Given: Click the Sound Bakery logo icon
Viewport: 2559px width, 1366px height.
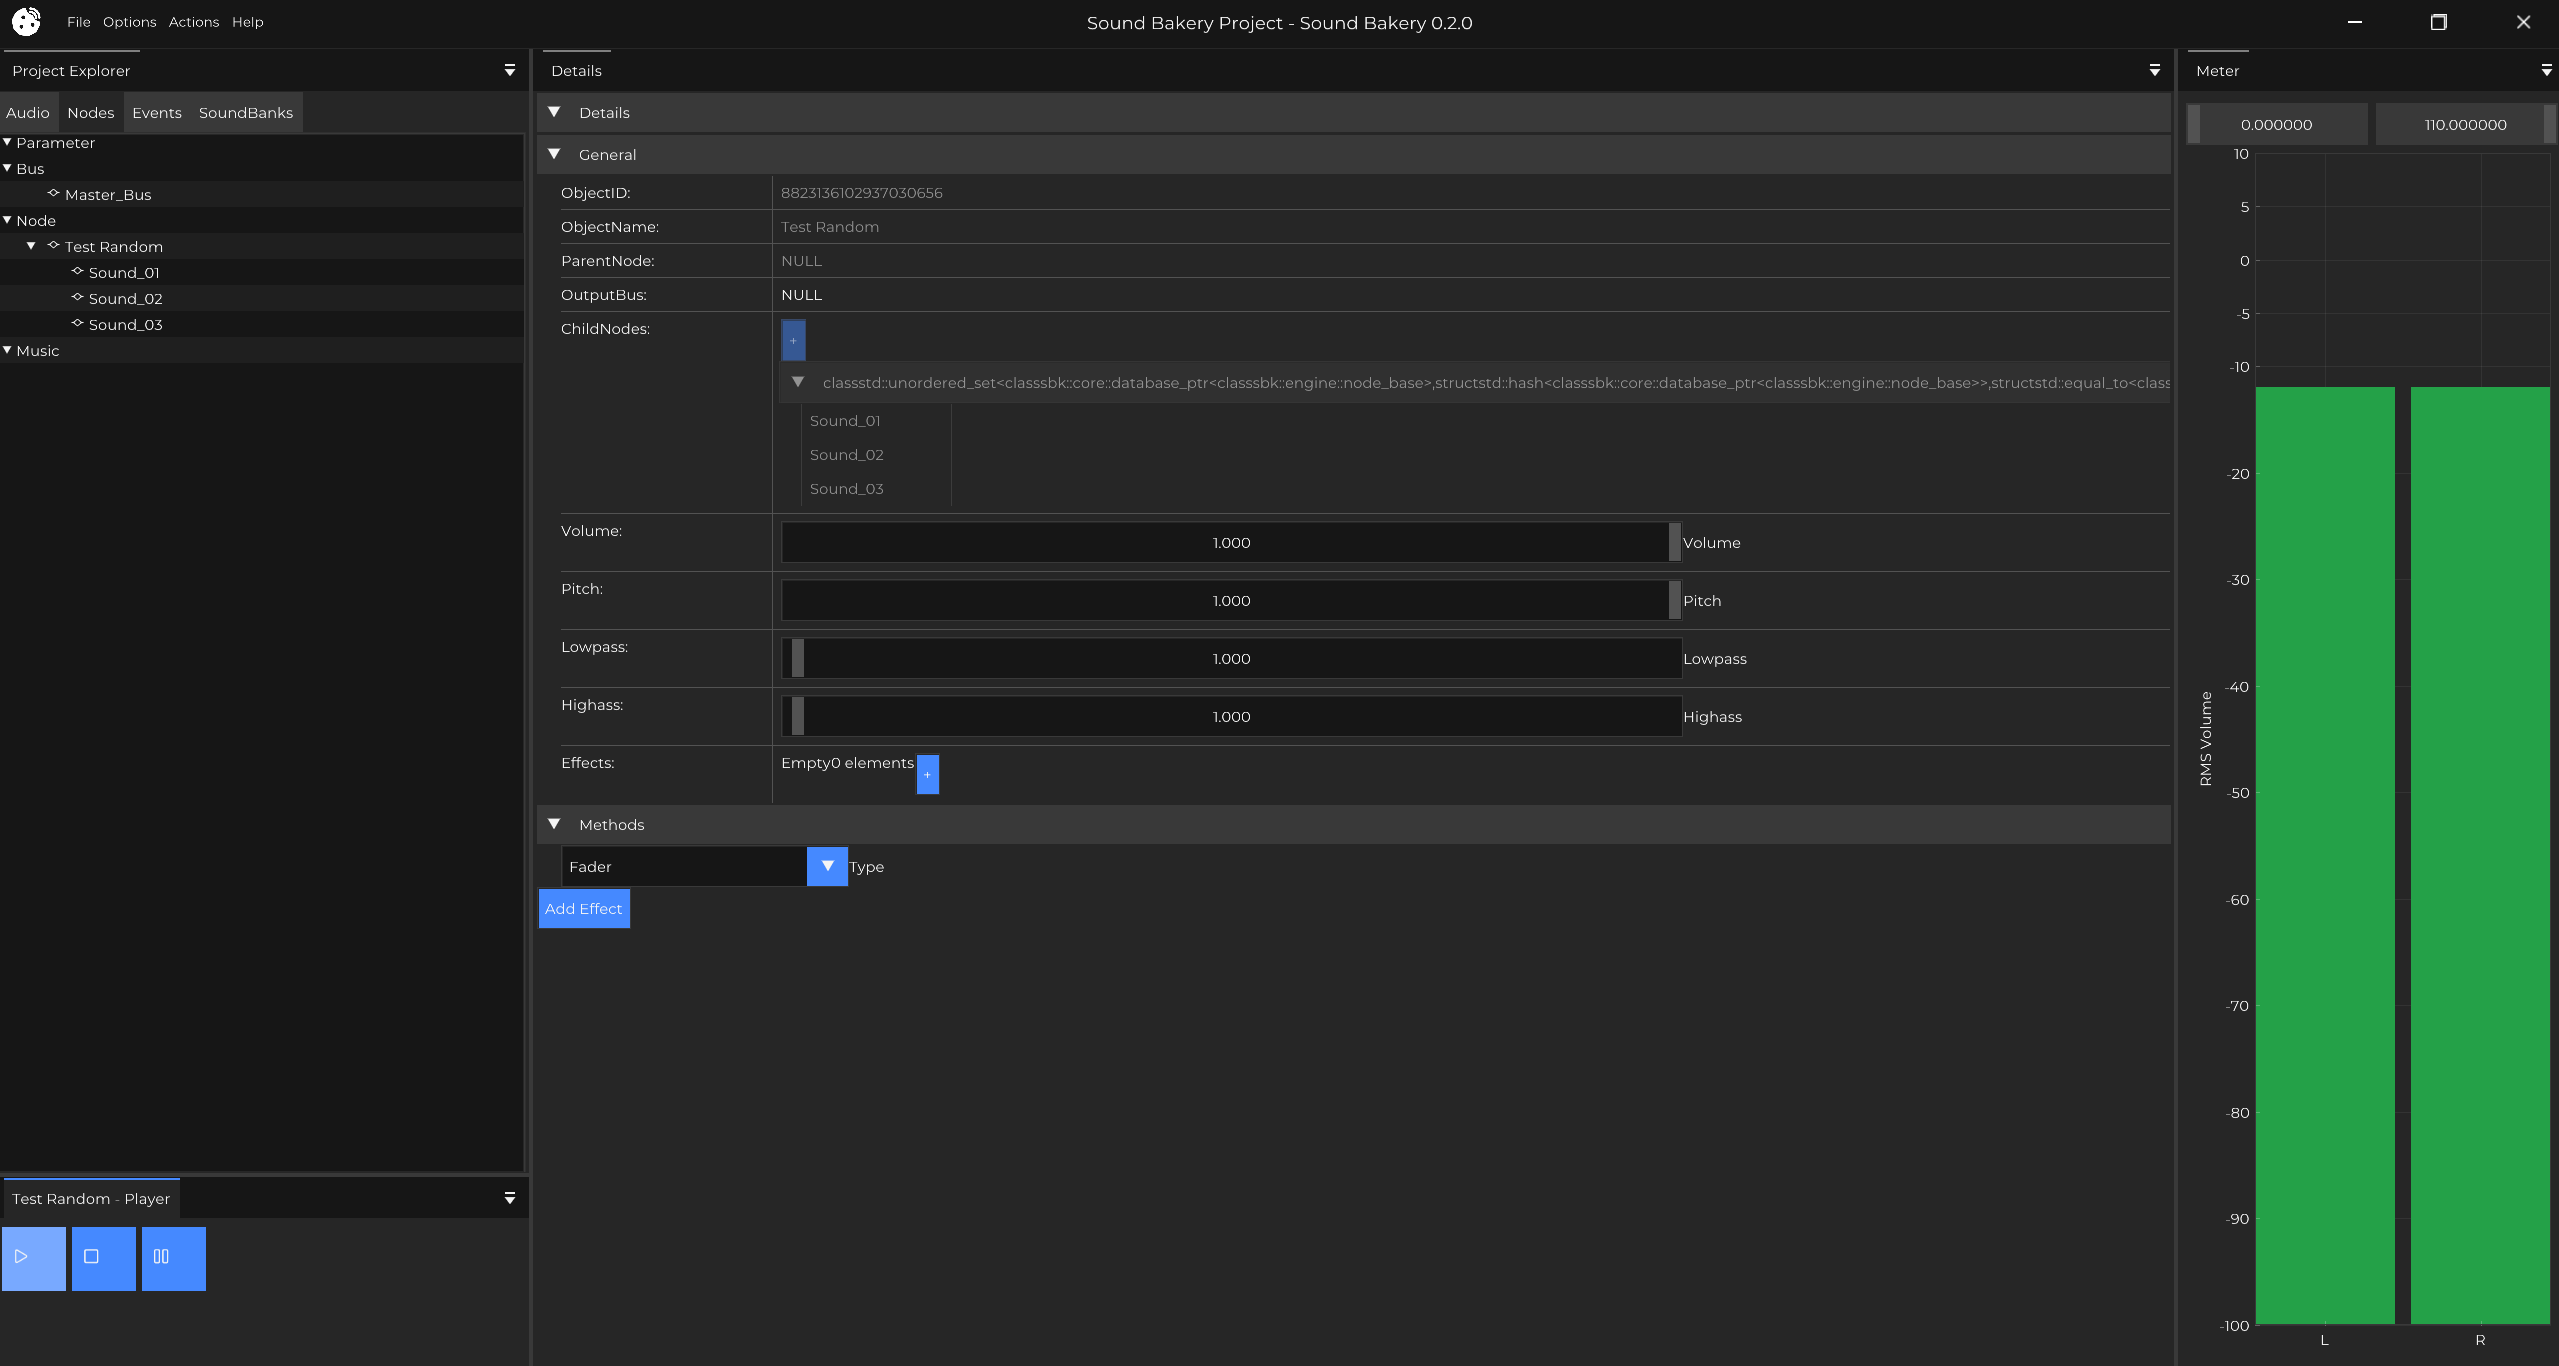Looking at the screenshot, I should pos(26,22).
